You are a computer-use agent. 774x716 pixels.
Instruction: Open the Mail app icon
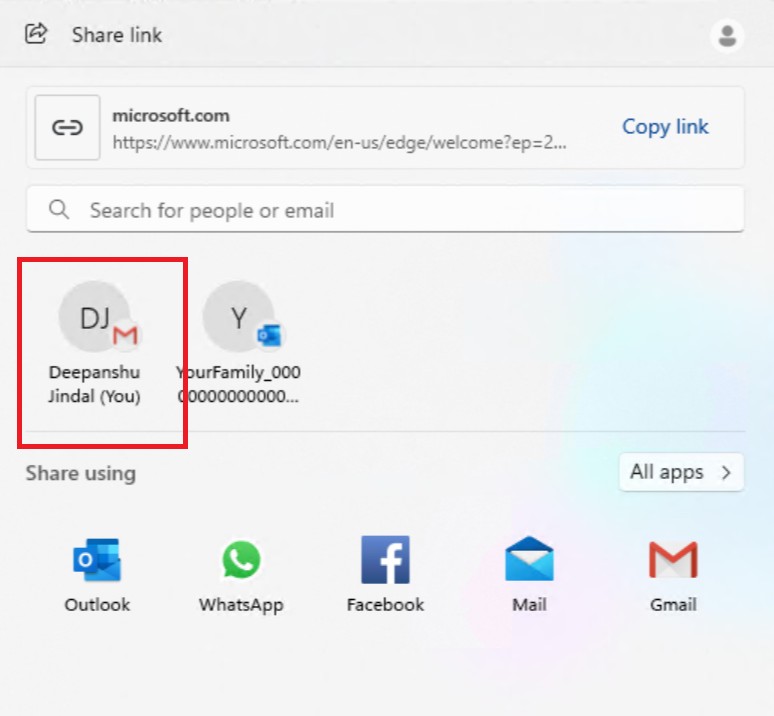coord(529,560)
